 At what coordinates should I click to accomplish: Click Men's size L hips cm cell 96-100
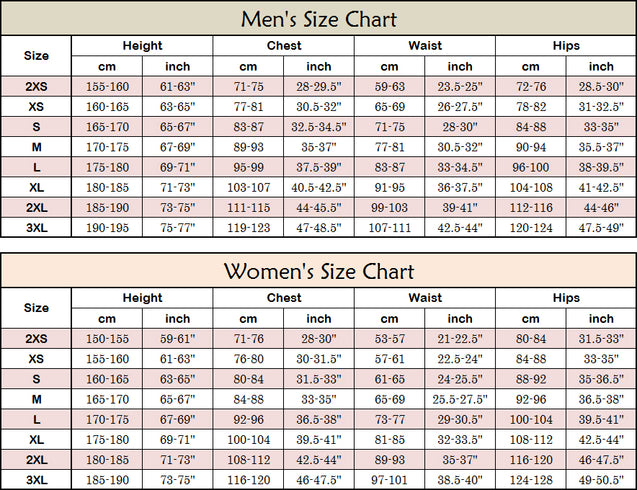pyautogui.click(x=531, y=167)
